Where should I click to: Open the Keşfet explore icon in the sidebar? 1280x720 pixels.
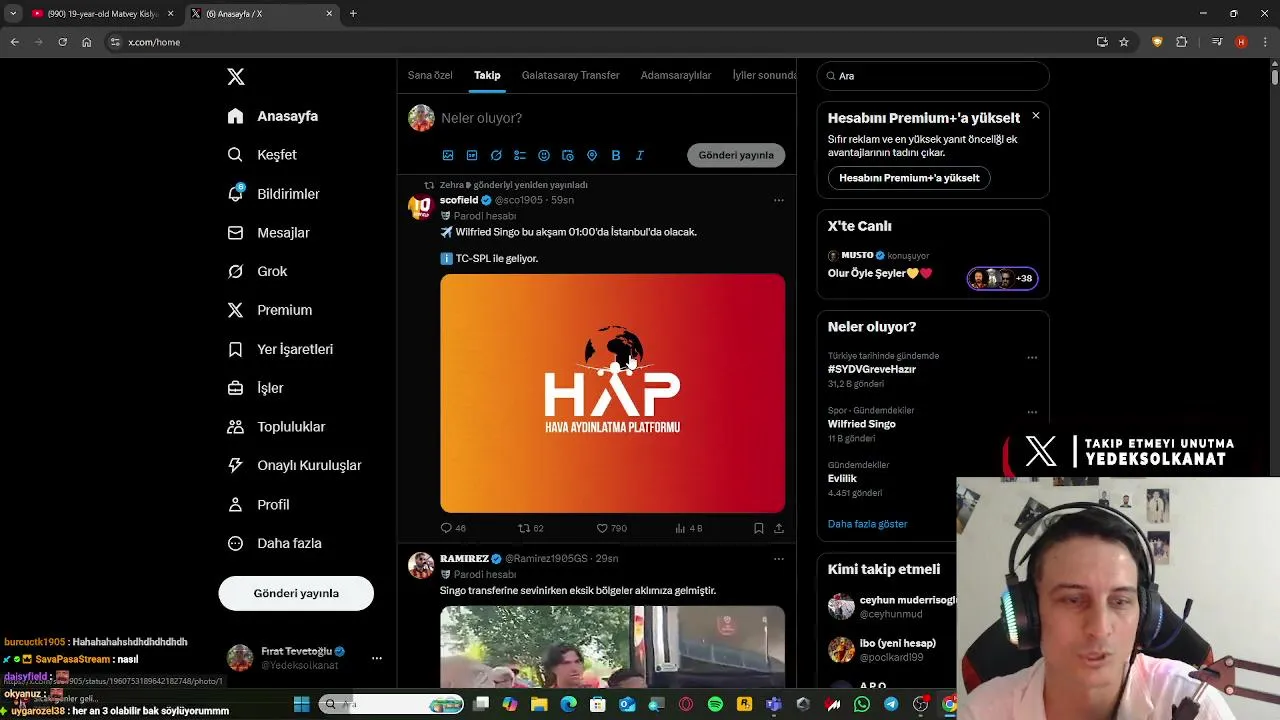tap(235, 155)
